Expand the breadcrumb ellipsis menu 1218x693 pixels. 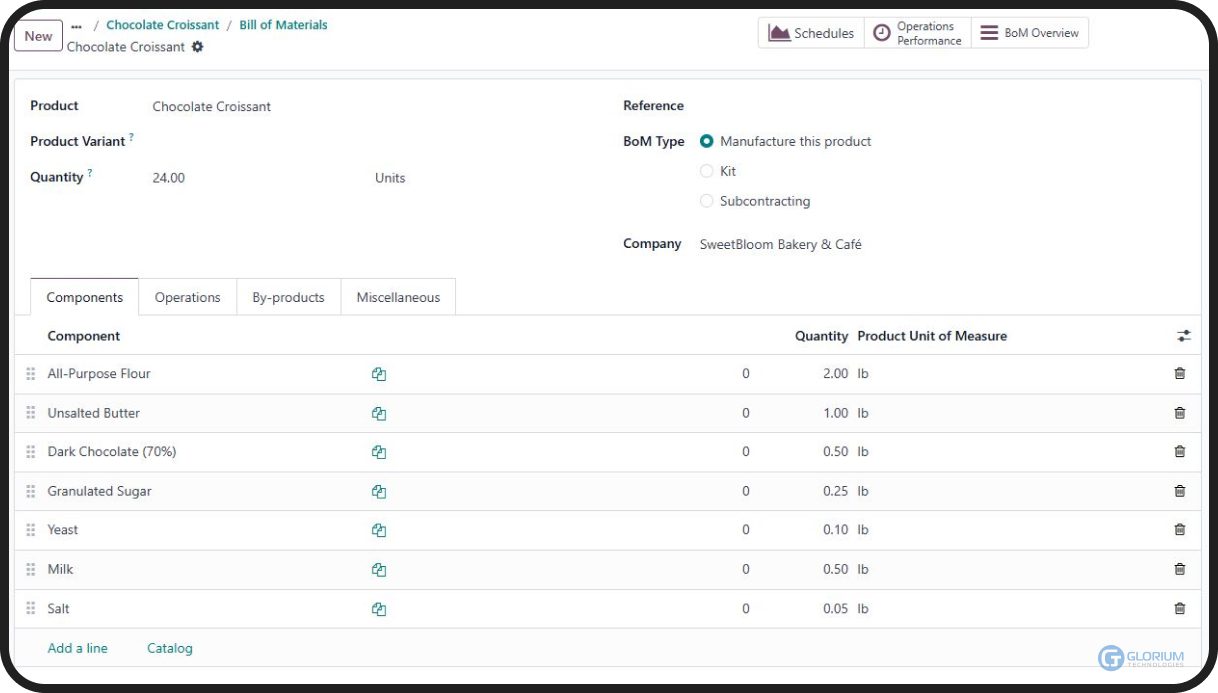coord(76,26)
